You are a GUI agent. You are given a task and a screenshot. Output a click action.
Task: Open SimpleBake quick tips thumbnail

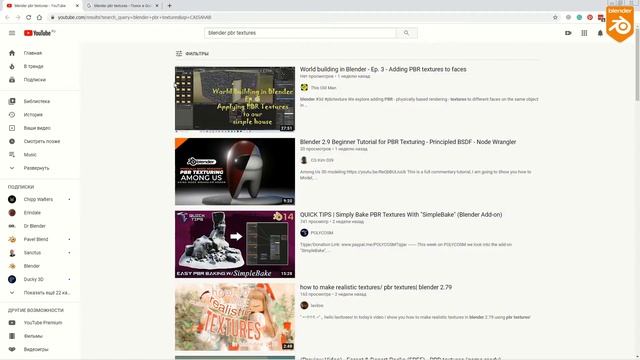coord(235,244)
